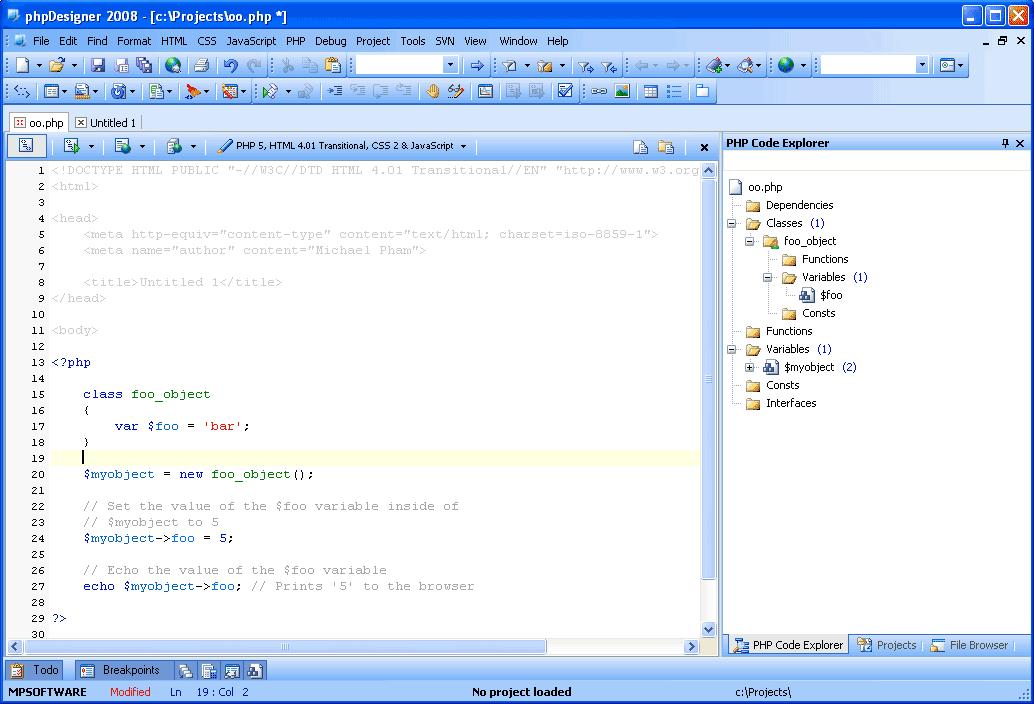Image resolution: width=1034 pixels, height=704 pixels.
Task: Click the hand icon in the second toolbar
Action: click(433, 91)
